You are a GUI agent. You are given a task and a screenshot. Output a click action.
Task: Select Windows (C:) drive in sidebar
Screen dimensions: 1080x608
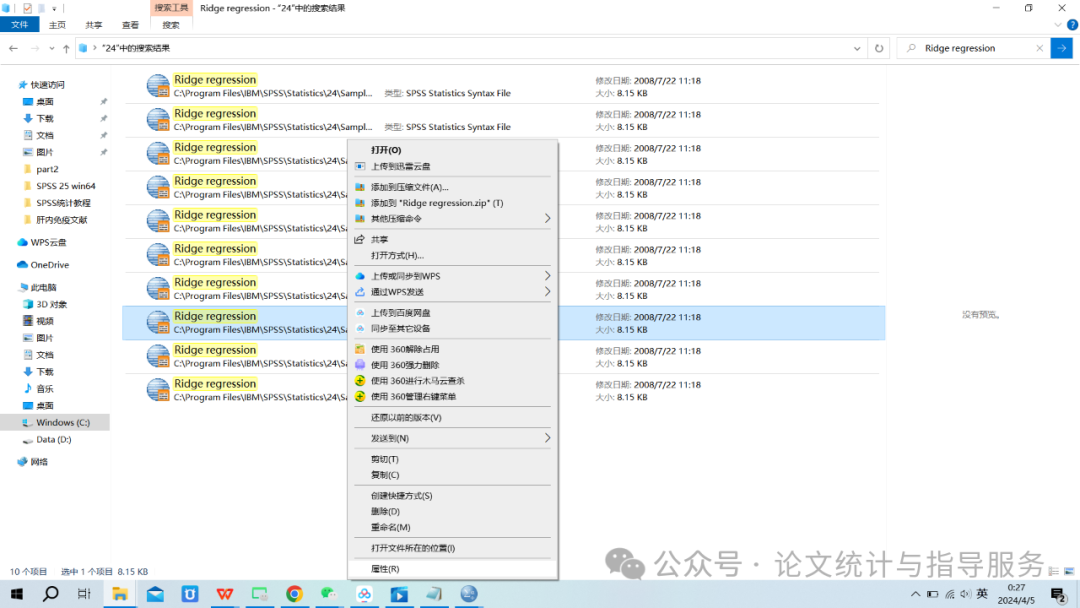click(x=55, y=422)
